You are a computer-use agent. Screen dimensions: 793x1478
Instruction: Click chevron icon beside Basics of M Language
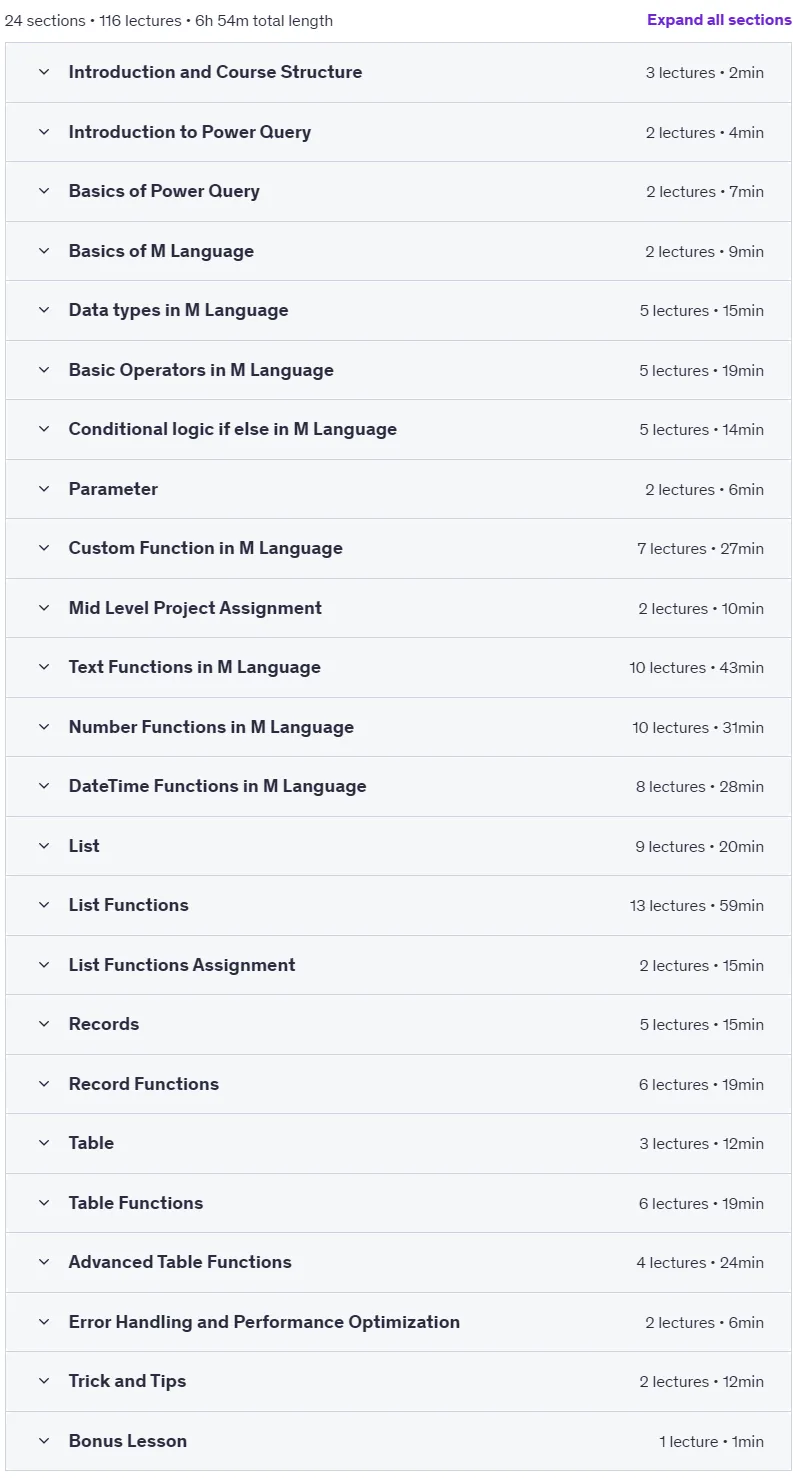pyautogui.click(x=44, y=251)
